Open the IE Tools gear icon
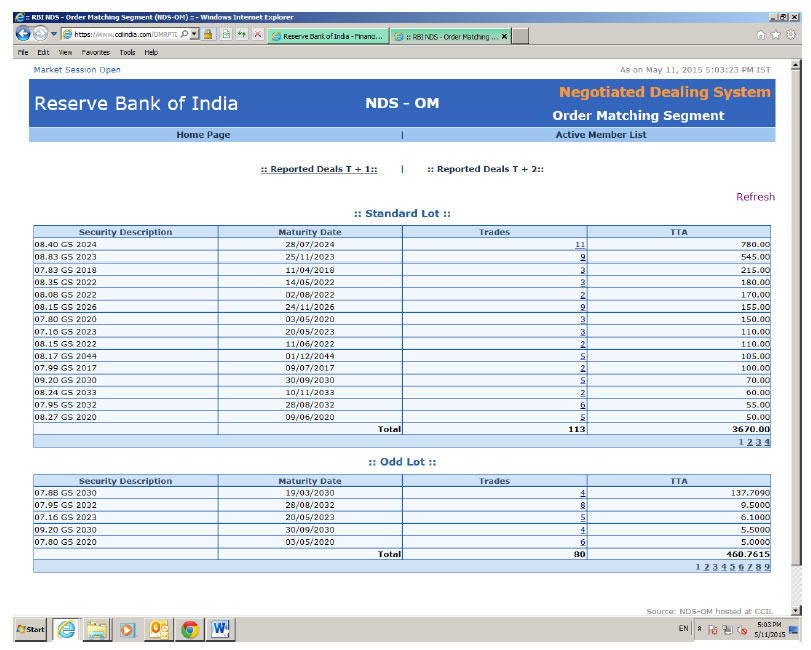This screenshot has height=650, width=811. tap(792, 35)
